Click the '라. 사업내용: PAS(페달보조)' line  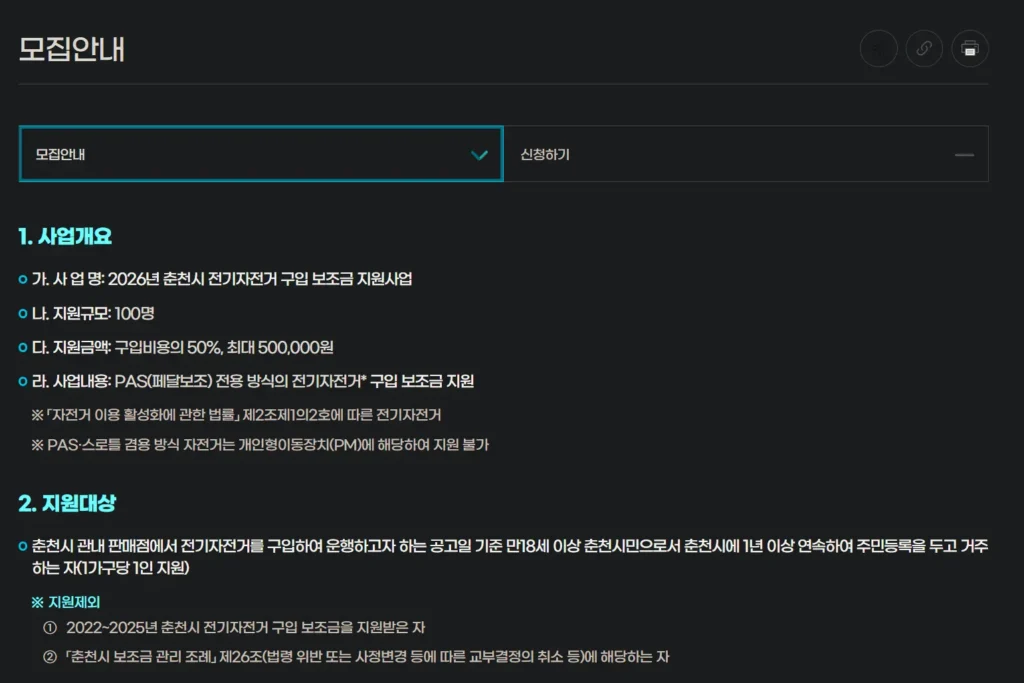pyautogui.click(x=246, y=381)
